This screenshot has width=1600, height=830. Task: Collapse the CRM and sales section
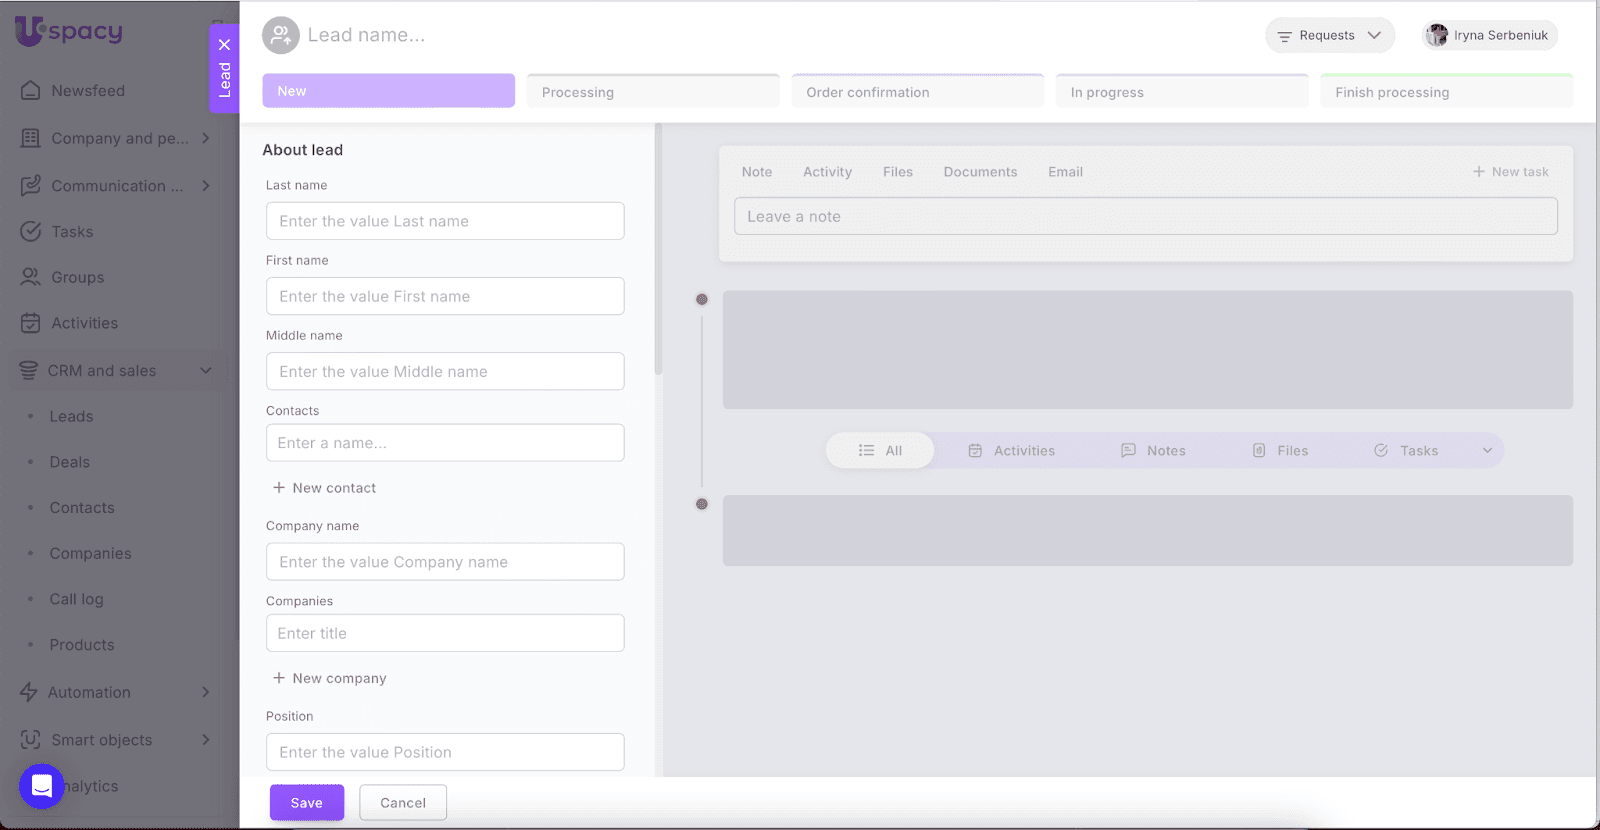click(206, 371)
